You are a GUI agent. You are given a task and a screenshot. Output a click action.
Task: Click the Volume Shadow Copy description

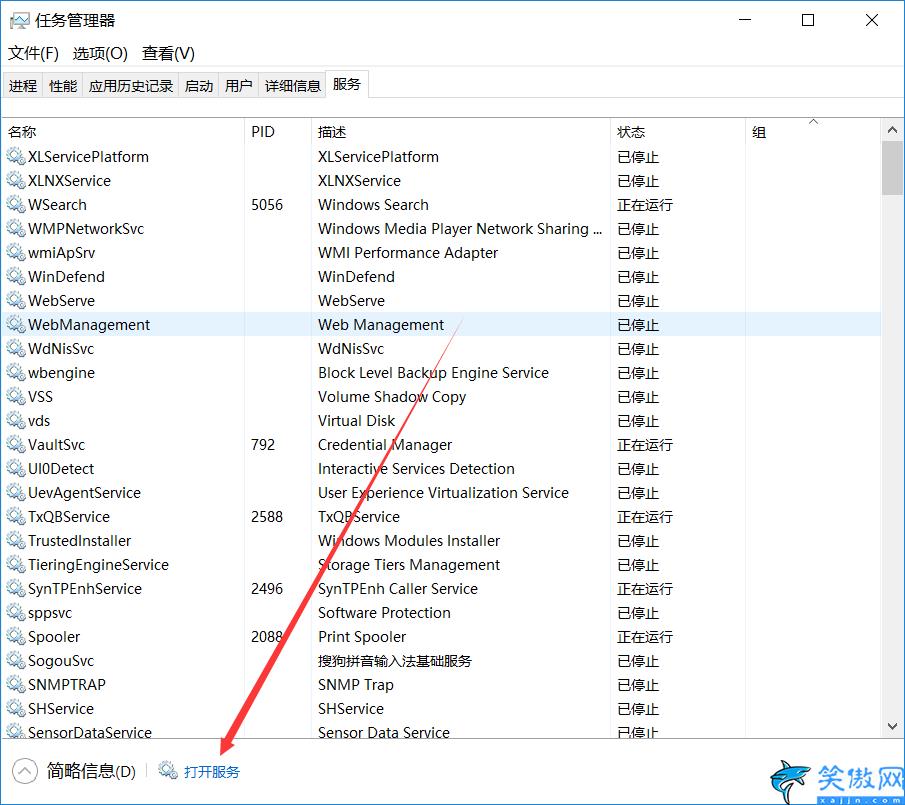tap(392, 396)
